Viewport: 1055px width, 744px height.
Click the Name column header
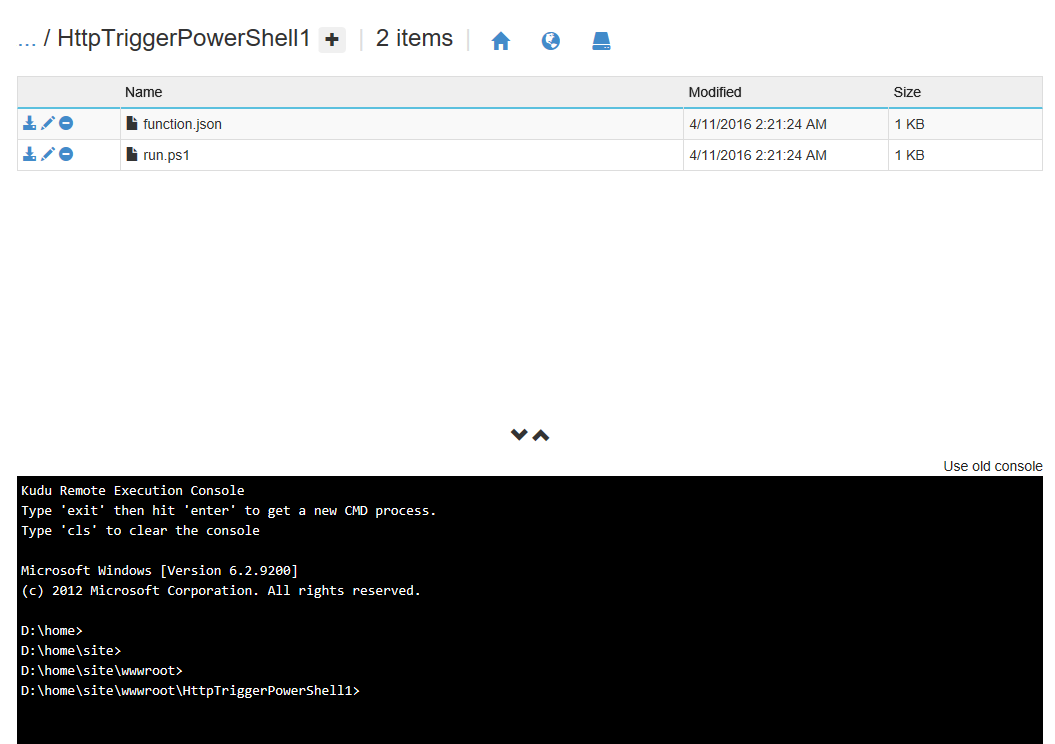pyautogui.click(x=143, y=92)
